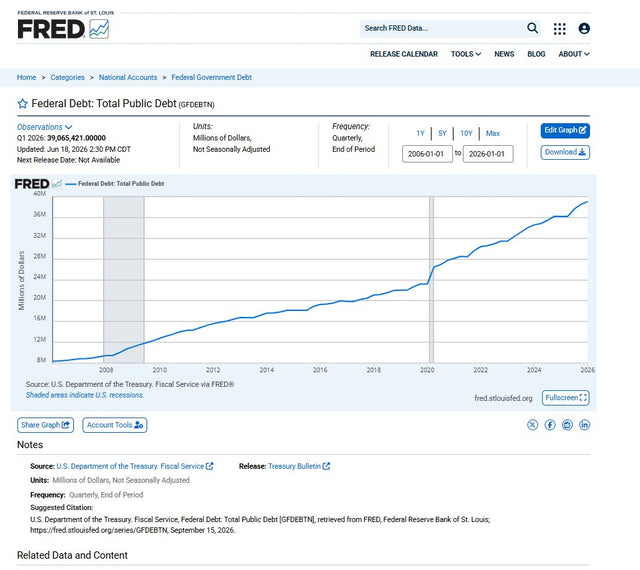The width and height of the screenshot is (640, 570).
Task: Expand the Observations dropdown
Action: [x=44, y=127]
